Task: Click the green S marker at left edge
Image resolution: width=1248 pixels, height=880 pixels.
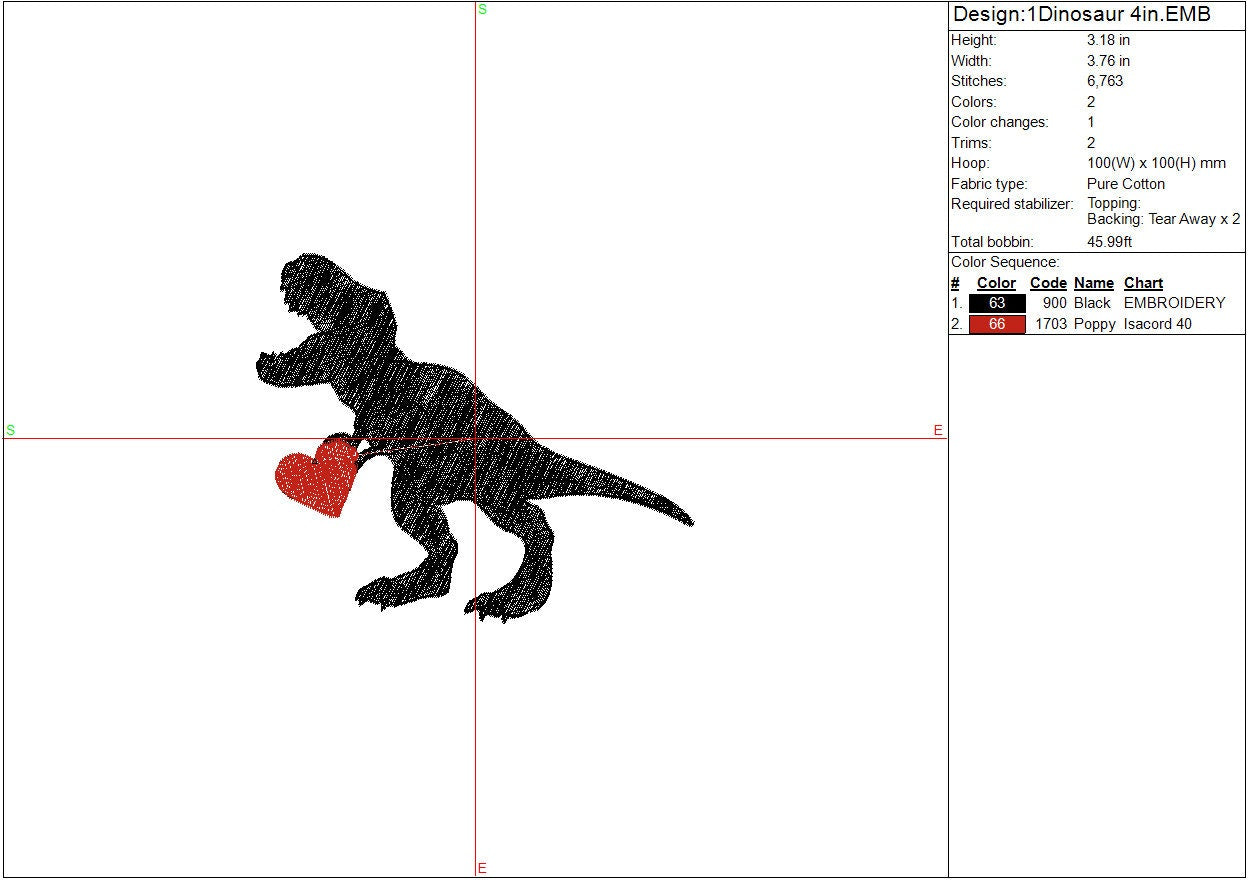Action: tap(10, 430)
